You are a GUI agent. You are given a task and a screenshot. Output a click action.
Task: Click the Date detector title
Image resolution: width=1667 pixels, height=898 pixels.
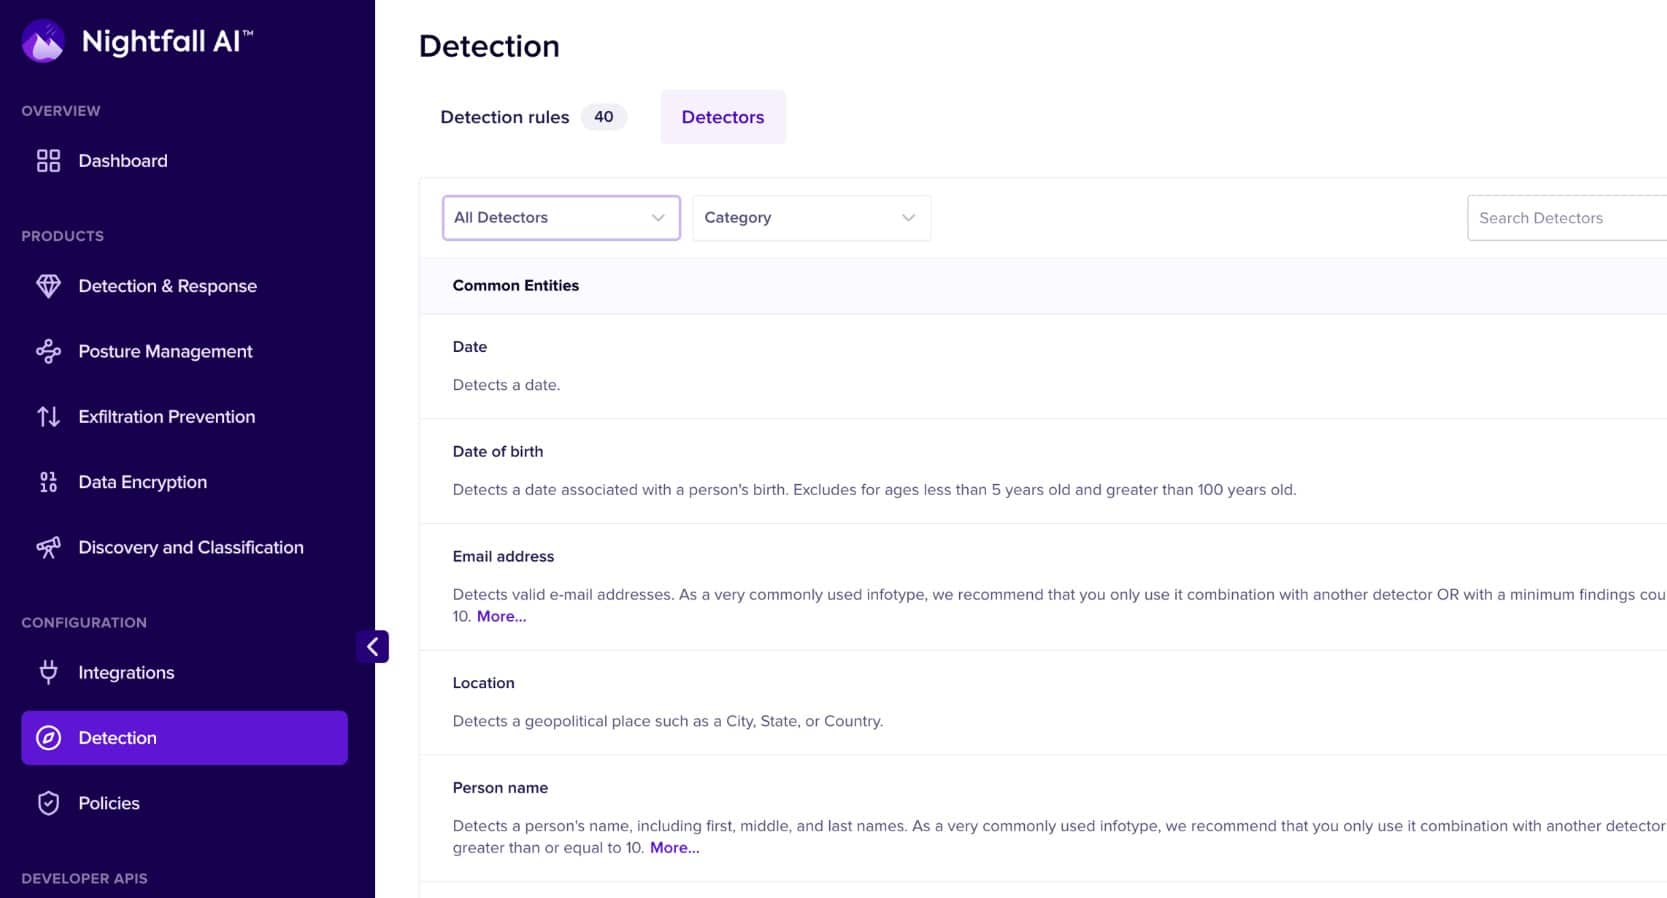(470, 347)
